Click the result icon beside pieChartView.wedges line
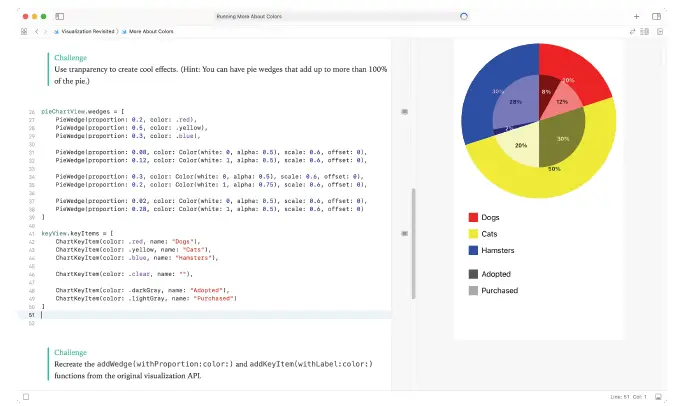Screen dimensions: 675x406 click(404, 112)
